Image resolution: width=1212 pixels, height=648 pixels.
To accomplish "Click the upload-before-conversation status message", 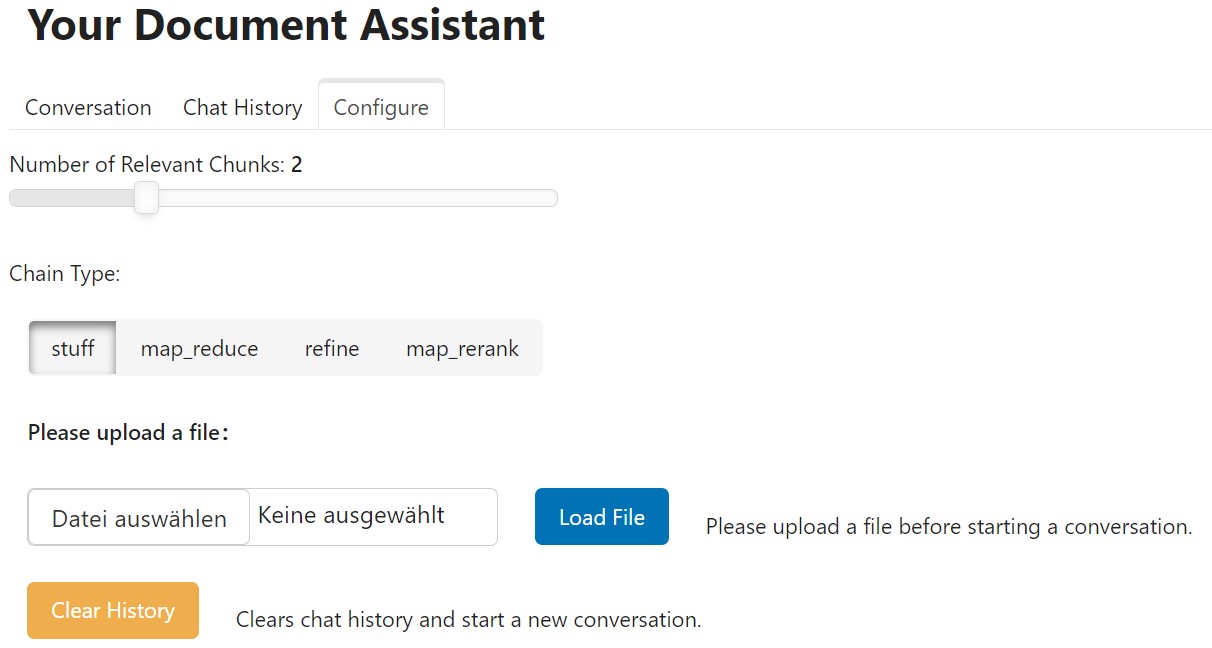I will tap(949, 526).
